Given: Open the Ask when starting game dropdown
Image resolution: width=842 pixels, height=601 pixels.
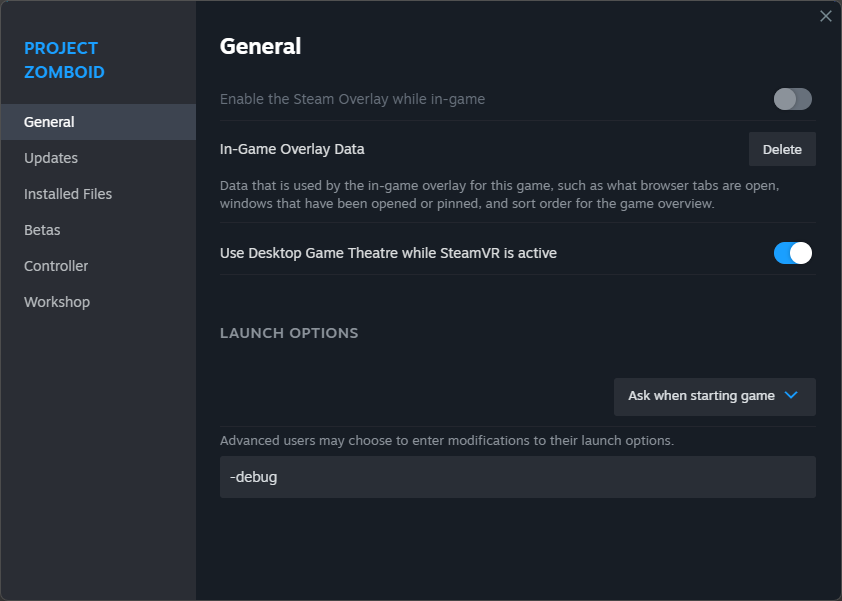Looking at the screenshot, I should click(x=714, y=396).
